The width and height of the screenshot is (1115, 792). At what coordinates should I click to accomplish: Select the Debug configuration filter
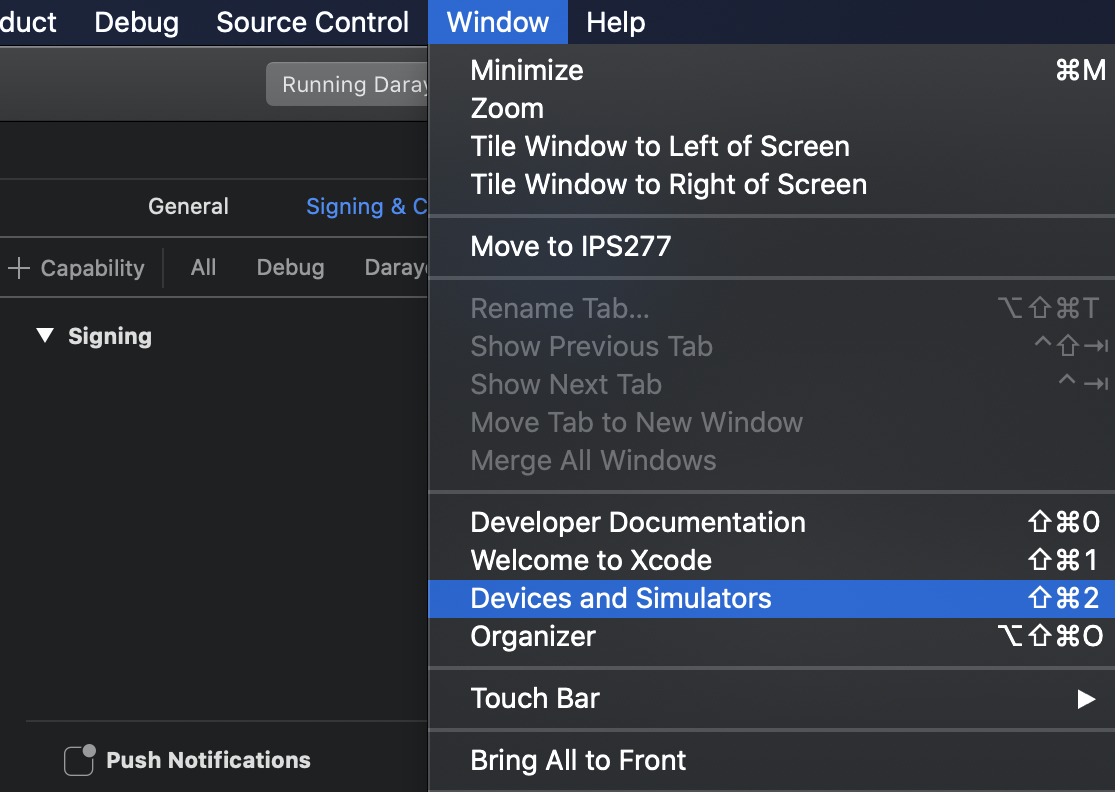point(290,268)
